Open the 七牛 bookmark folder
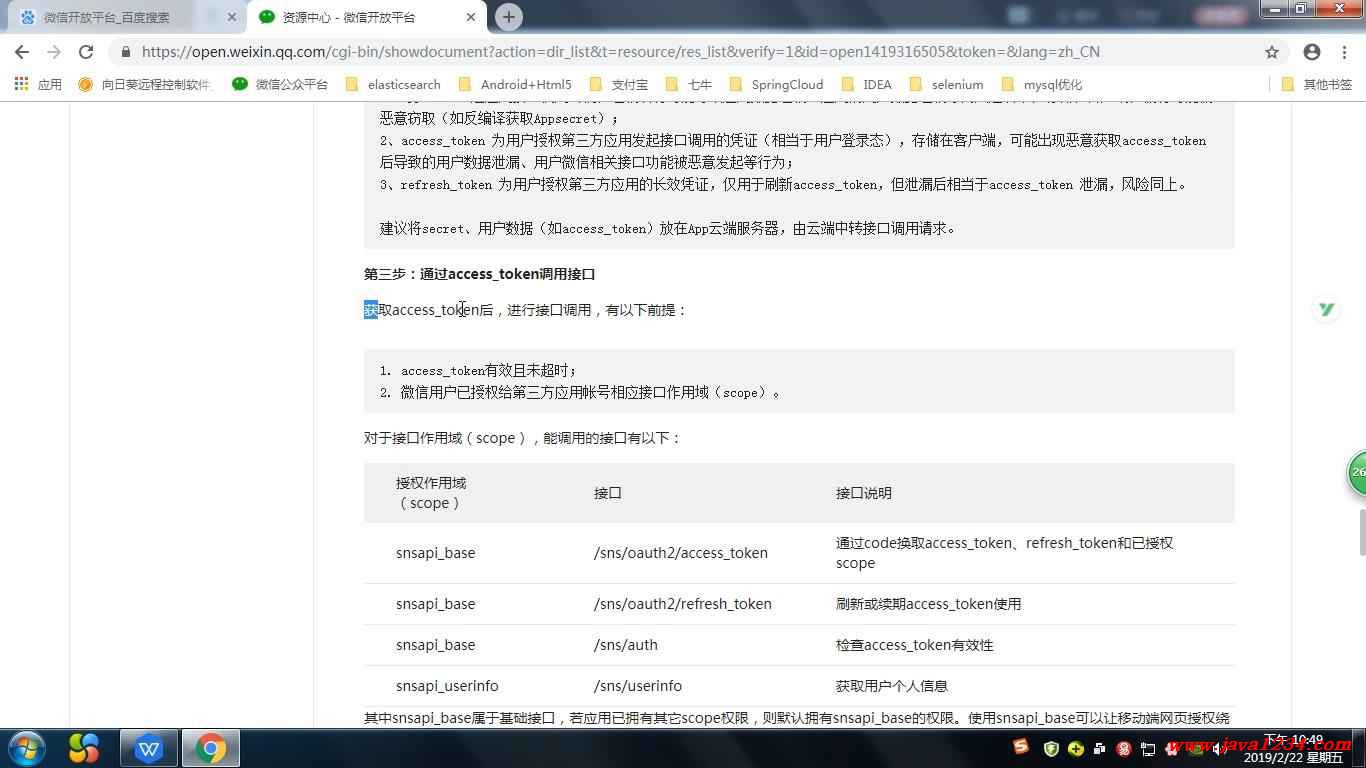 coord(689,84)
